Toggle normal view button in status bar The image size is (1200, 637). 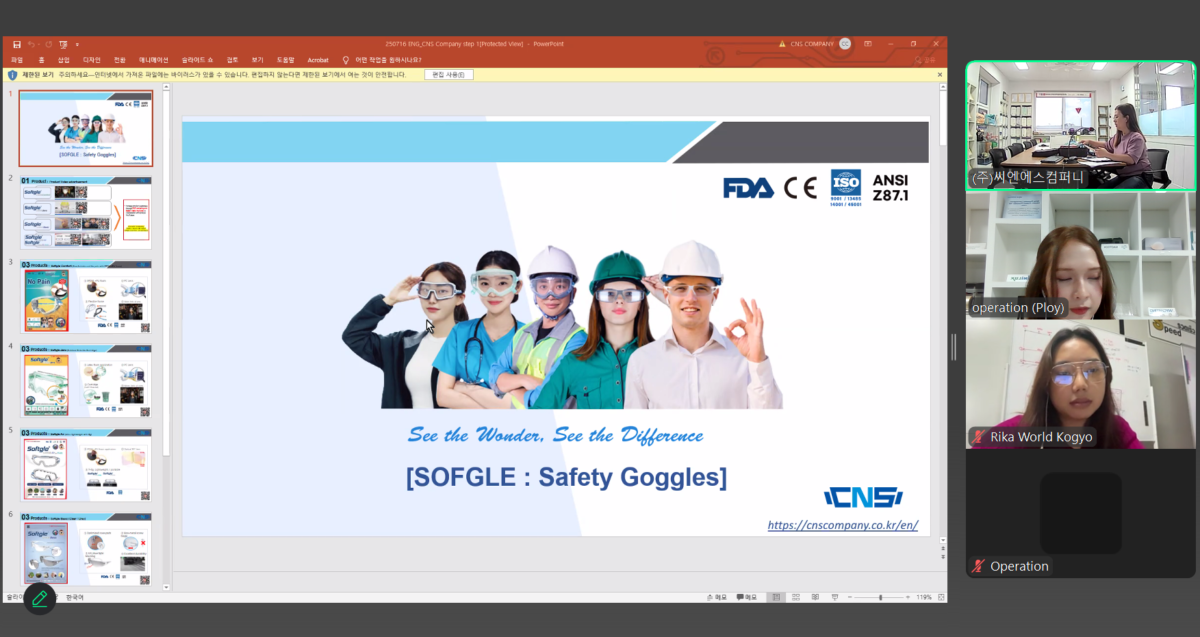(775, 597)
